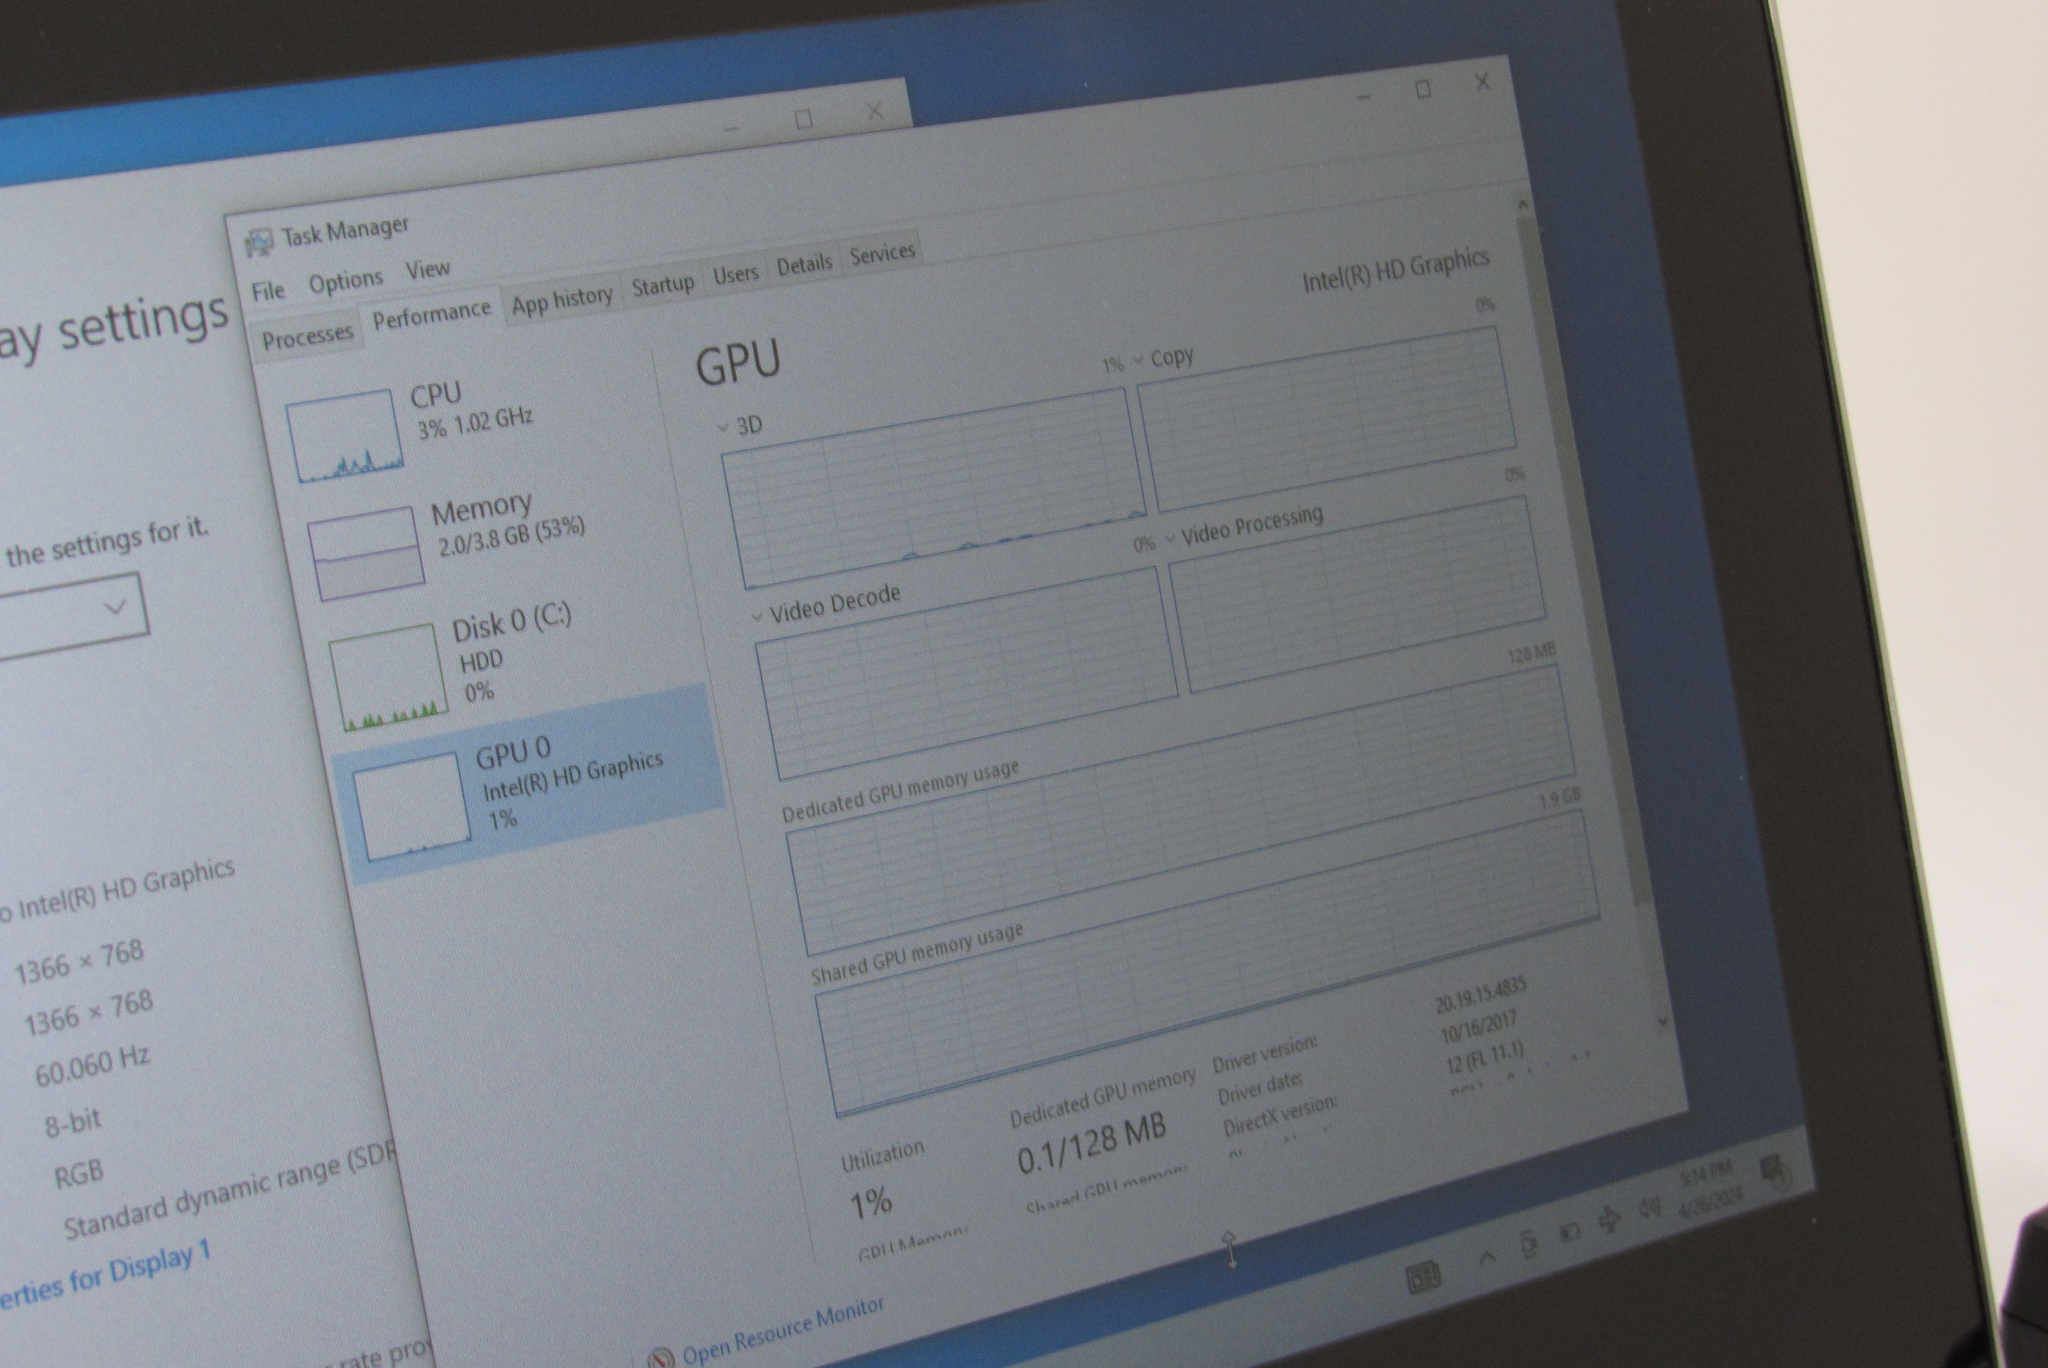Click the Open Resource Monitor icon
This screenshot has height=1368, width=2048.
[660, 1356]
